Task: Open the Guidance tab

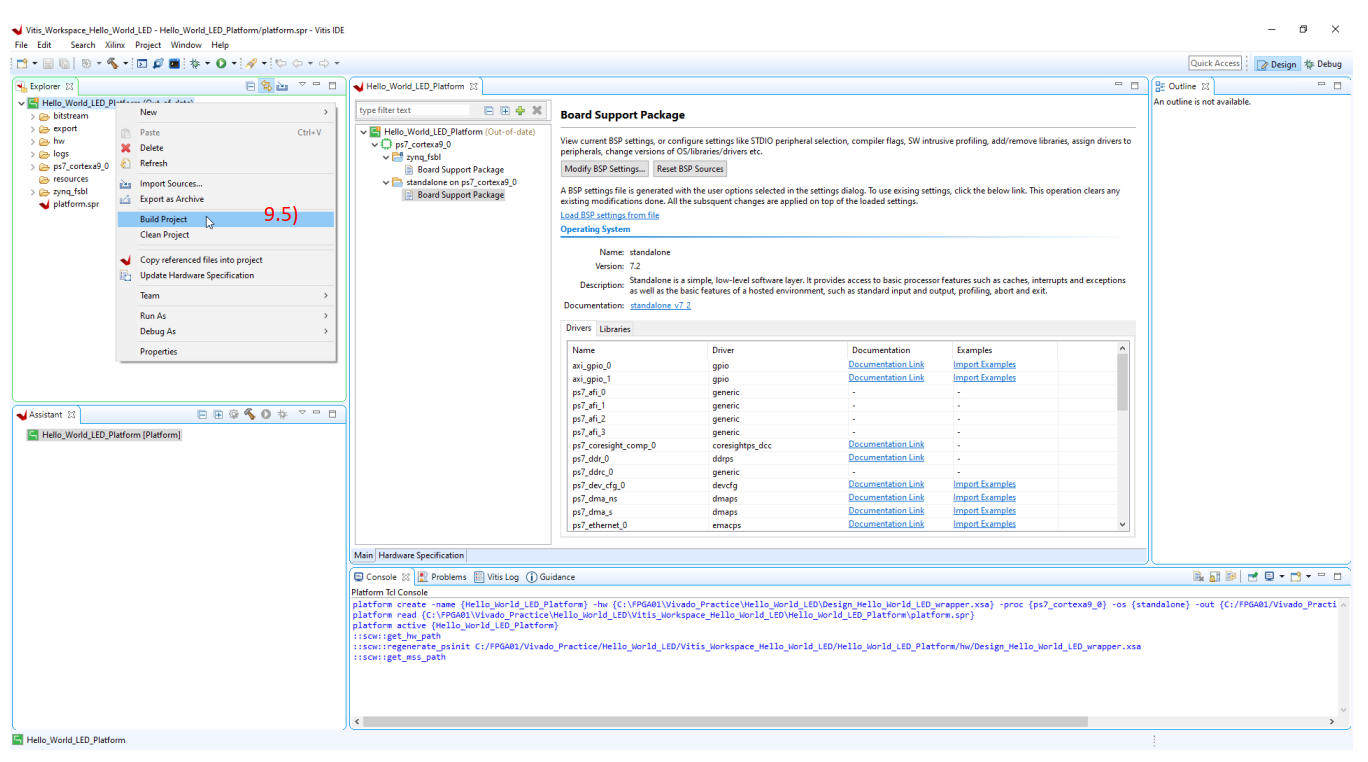Action: click(551, 577)
